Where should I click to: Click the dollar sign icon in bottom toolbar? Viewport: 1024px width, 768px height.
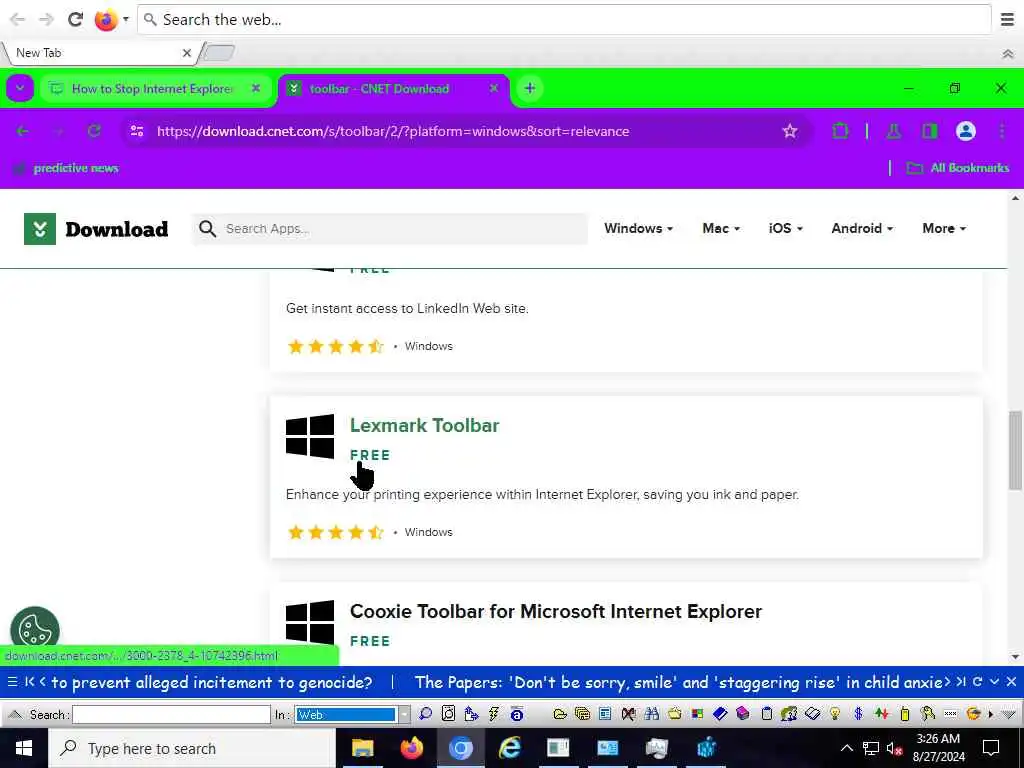[858, 714]
